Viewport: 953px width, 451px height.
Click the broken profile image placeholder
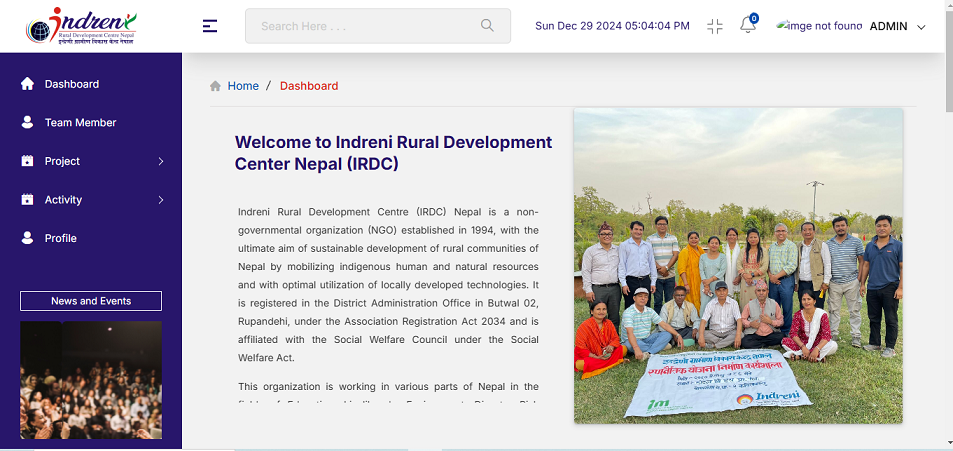click(x=819, y=26)
